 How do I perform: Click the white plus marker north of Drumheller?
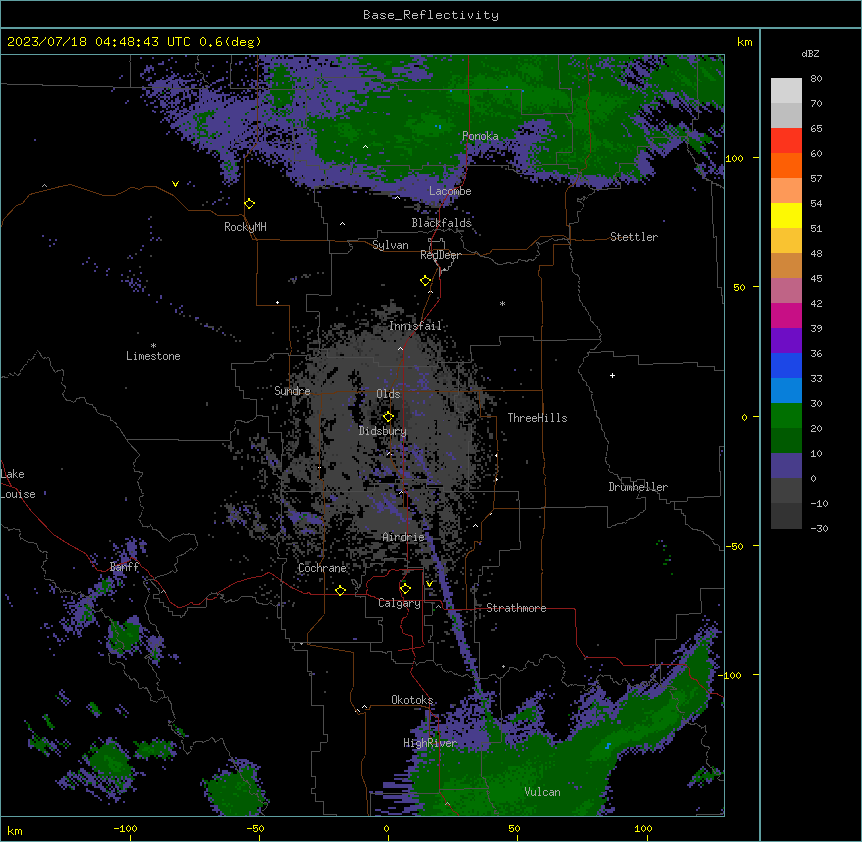coord(612,375)
